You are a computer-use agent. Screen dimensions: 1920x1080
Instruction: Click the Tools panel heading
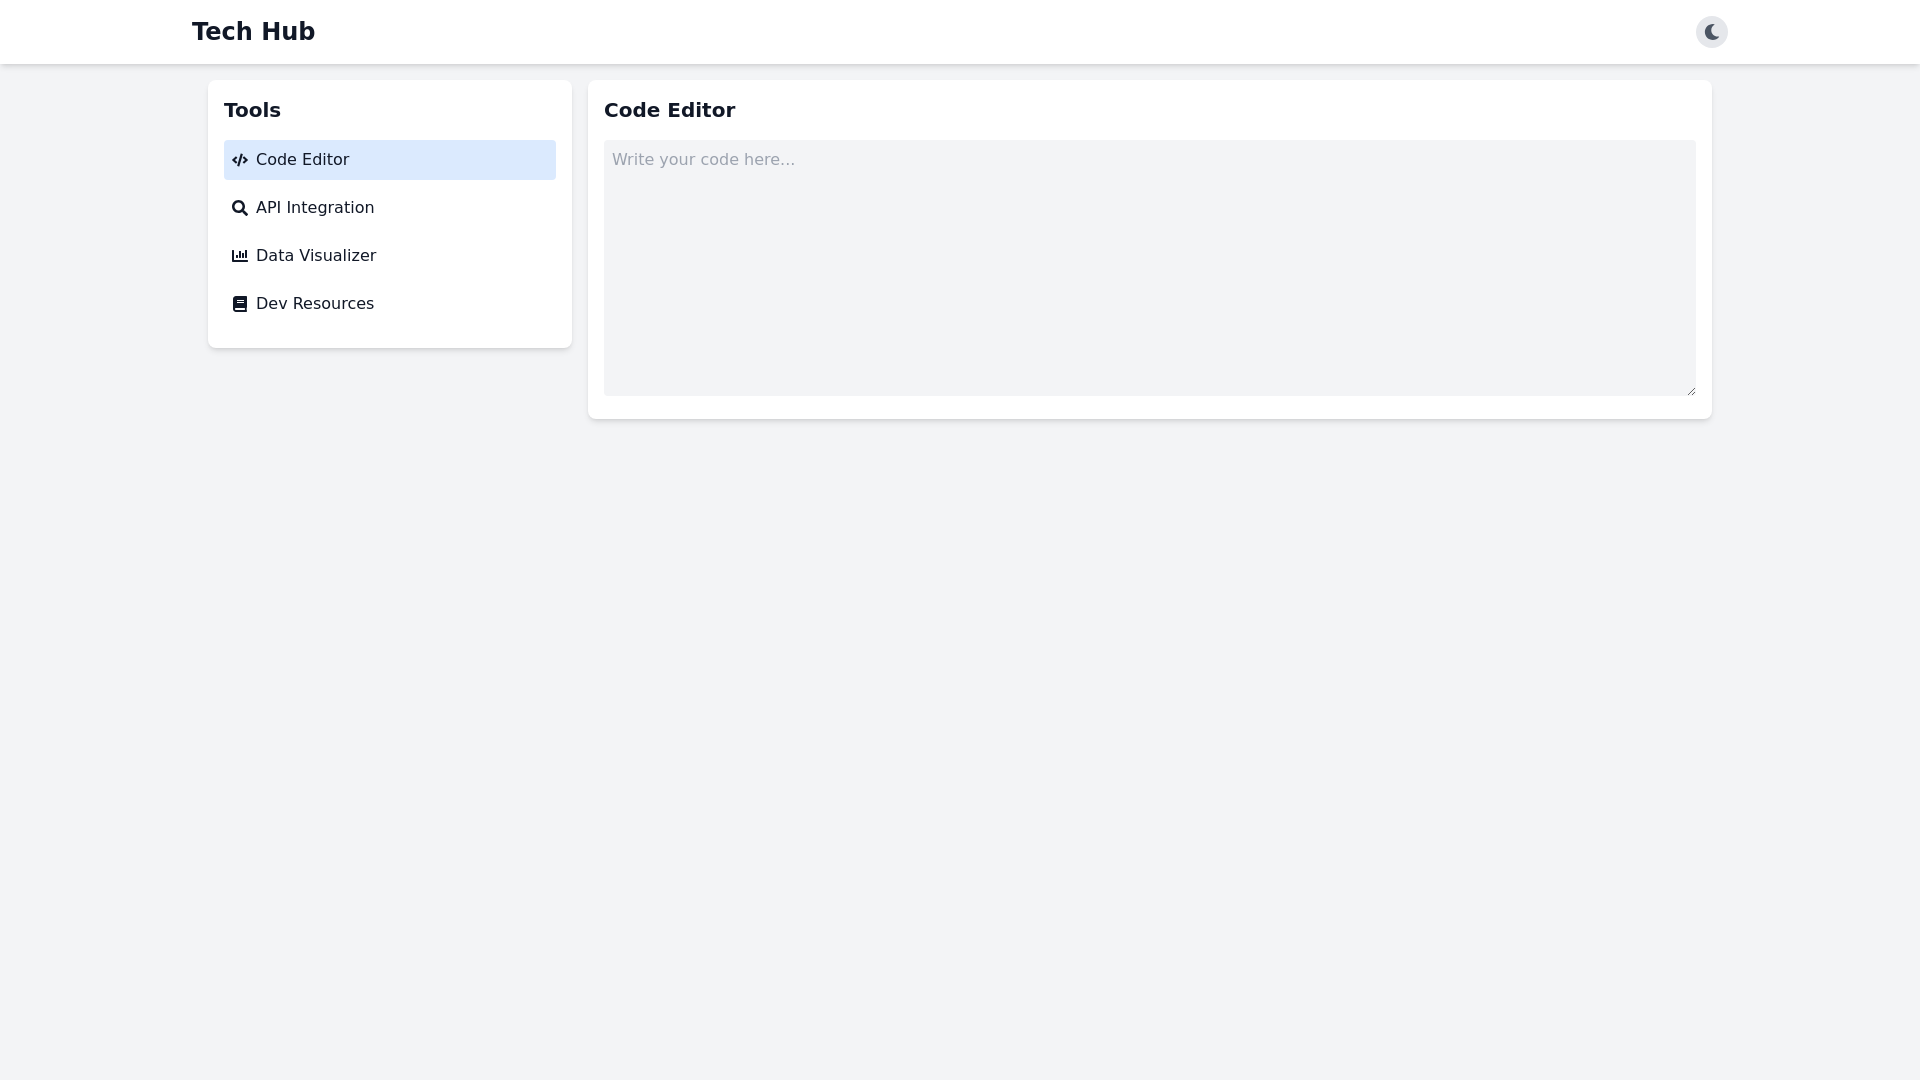[x=252, y=110]
